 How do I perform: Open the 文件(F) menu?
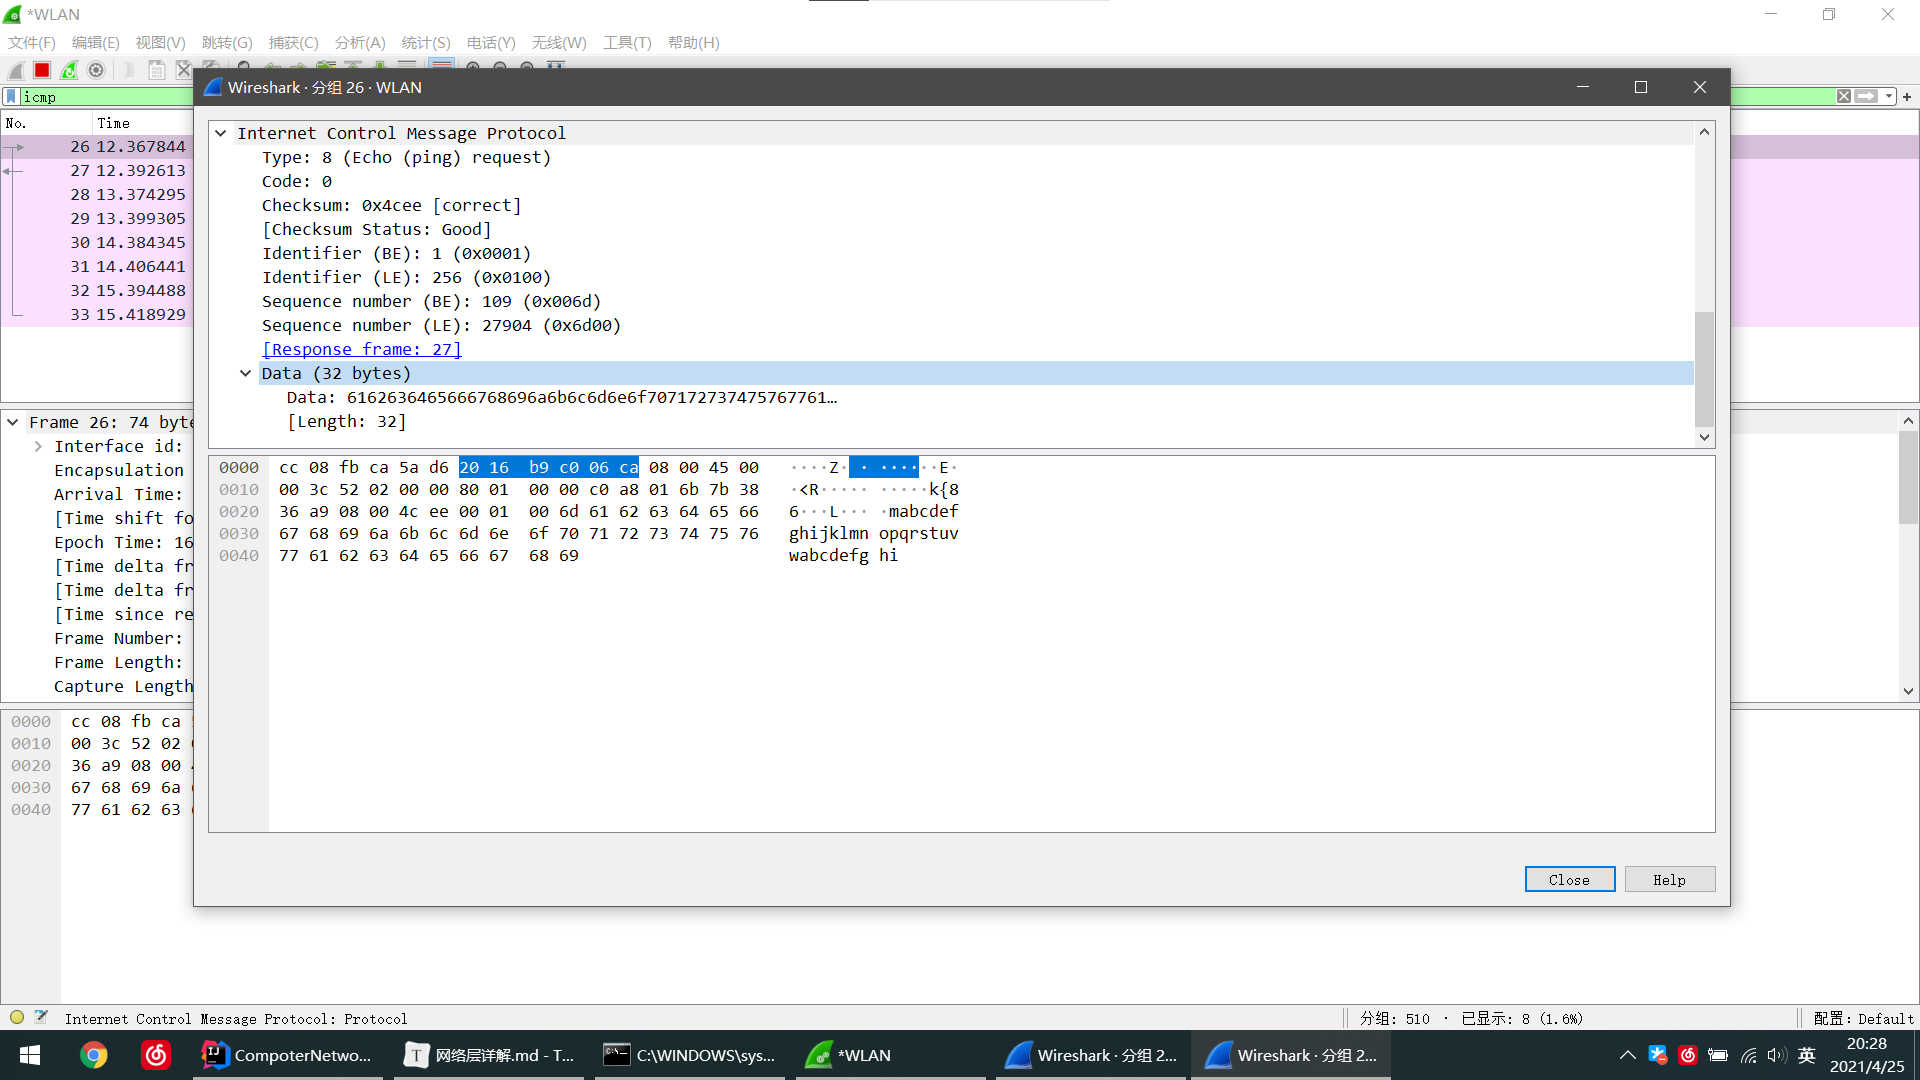(x=32, y=42)
